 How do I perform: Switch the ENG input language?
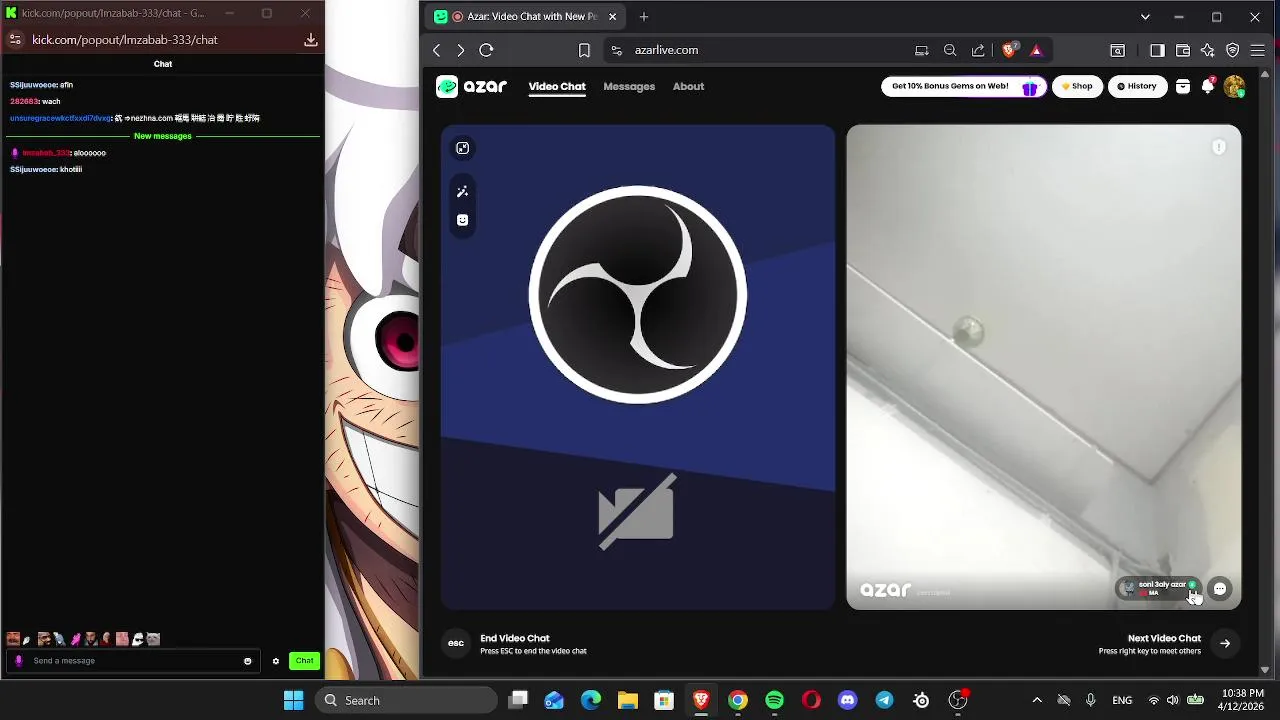(x=1122, y=700)
